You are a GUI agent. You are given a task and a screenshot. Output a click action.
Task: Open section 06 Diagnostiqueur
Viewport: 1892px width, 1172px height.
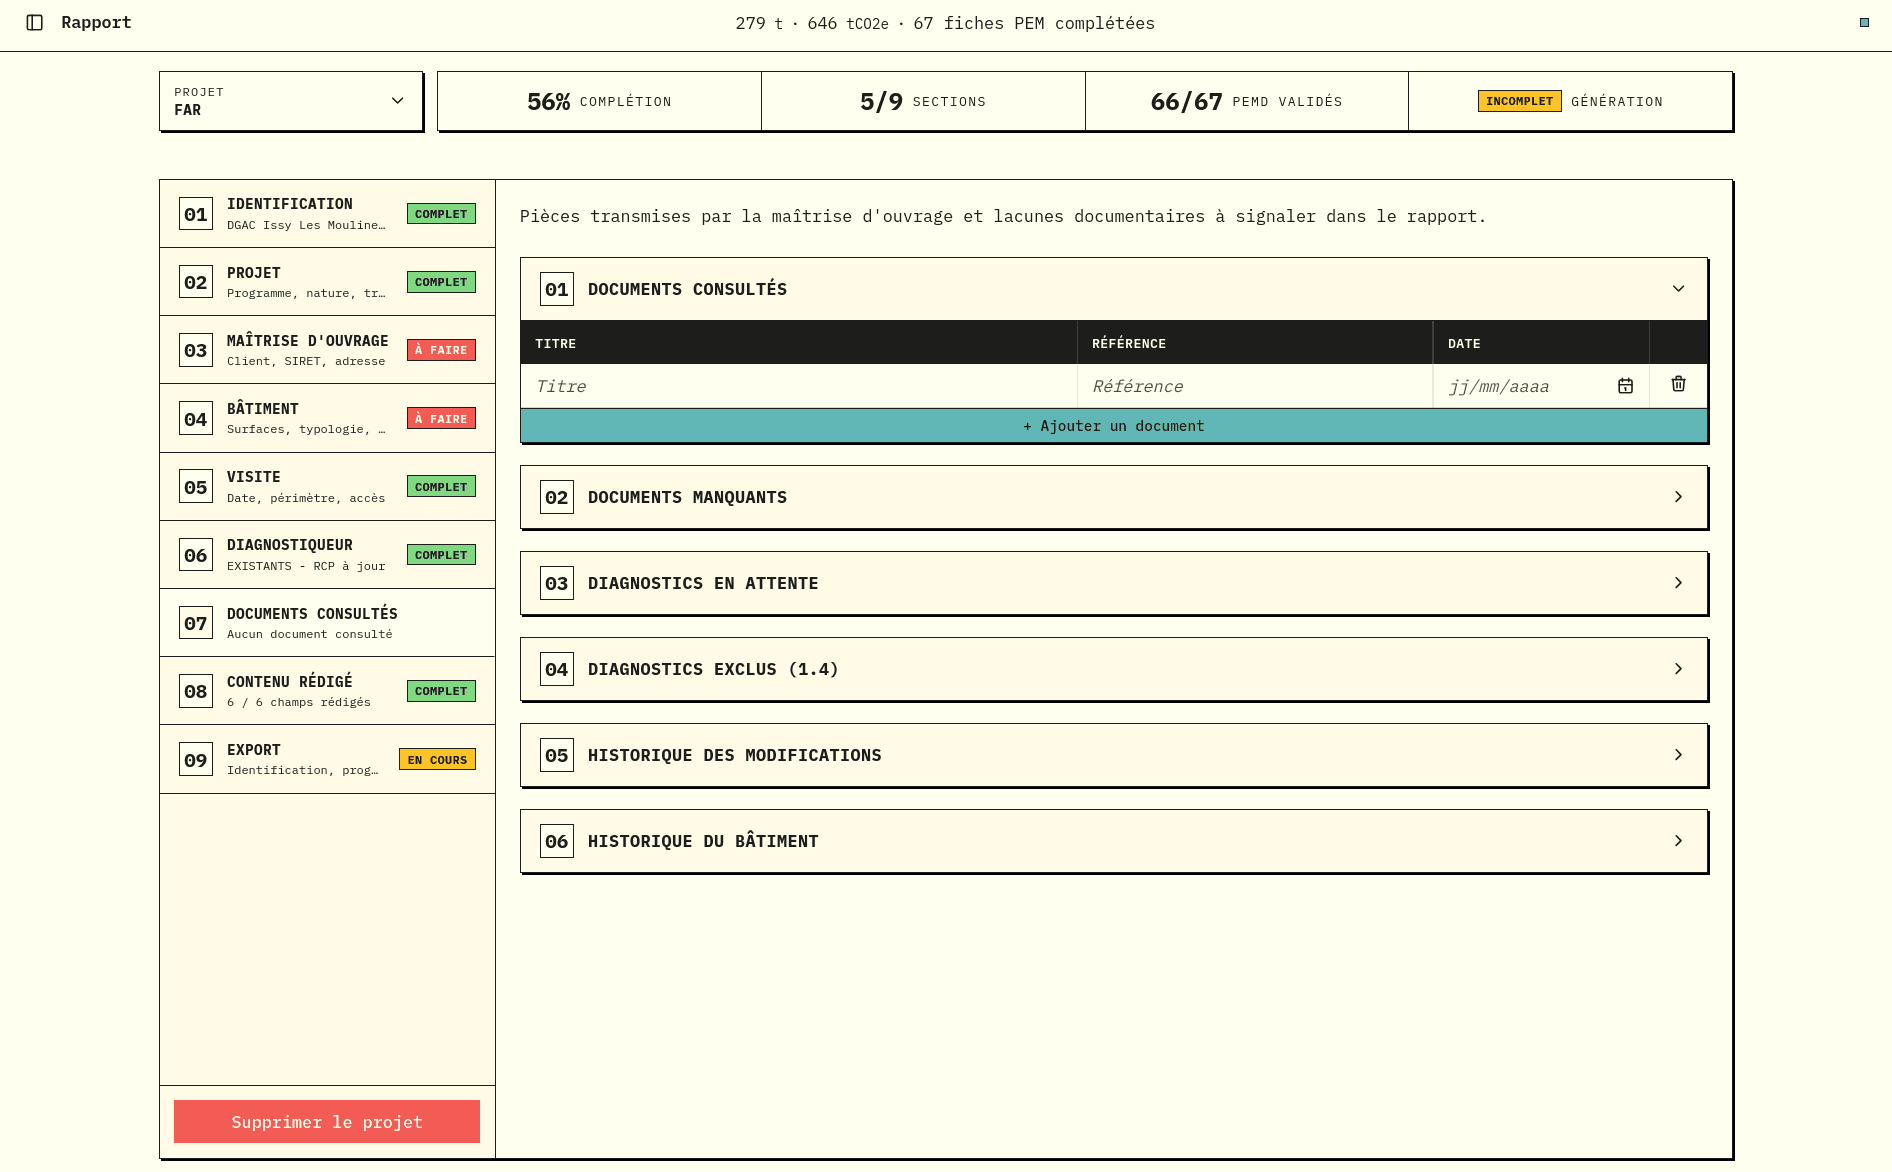327,555
